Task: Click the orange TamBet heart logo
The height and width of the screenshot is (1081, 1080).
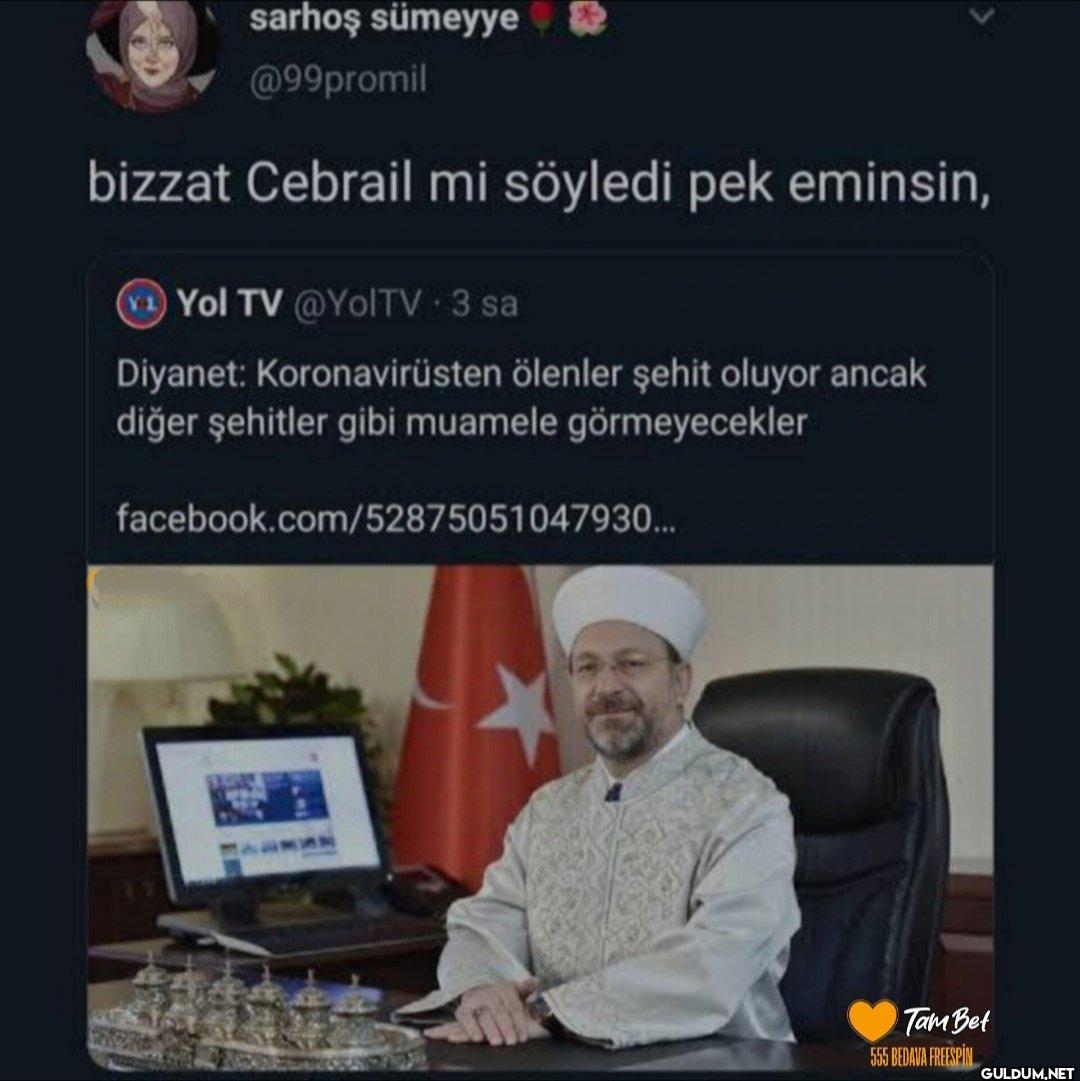Action: click(x=872, y=1021)
